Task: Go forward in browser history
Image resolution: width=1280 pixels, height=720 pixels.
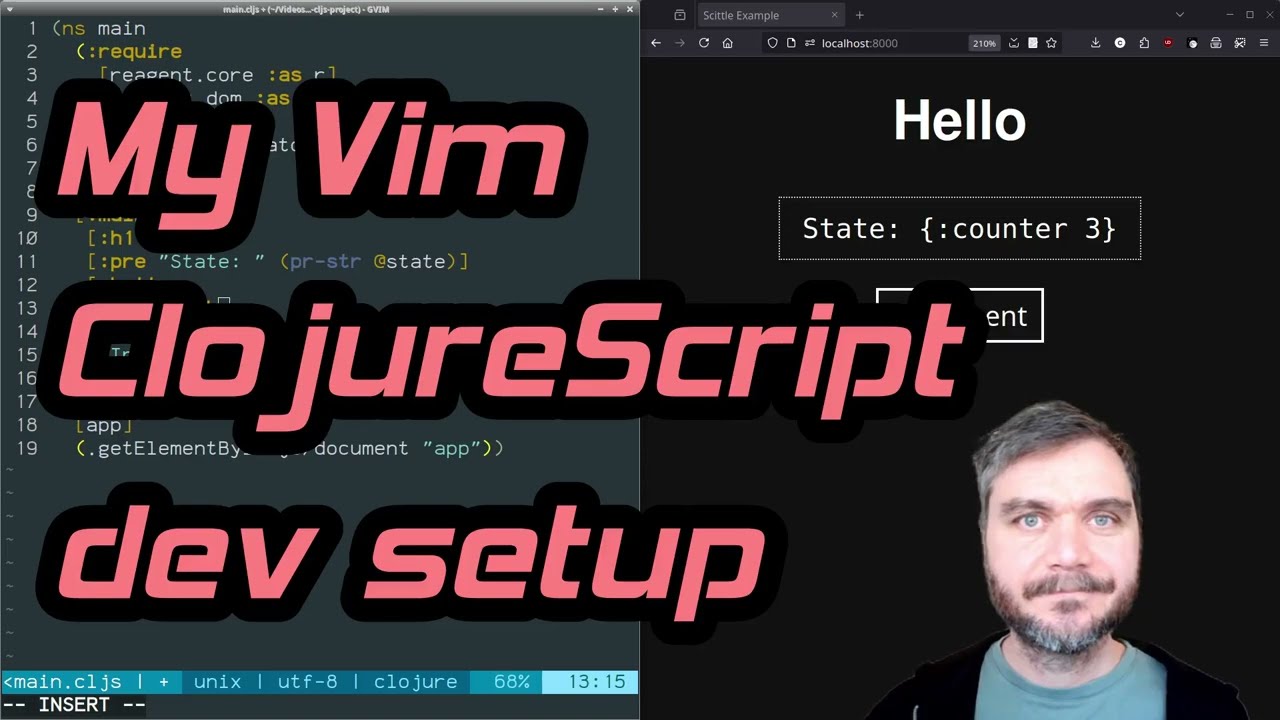Action: (x=680, y=43)
